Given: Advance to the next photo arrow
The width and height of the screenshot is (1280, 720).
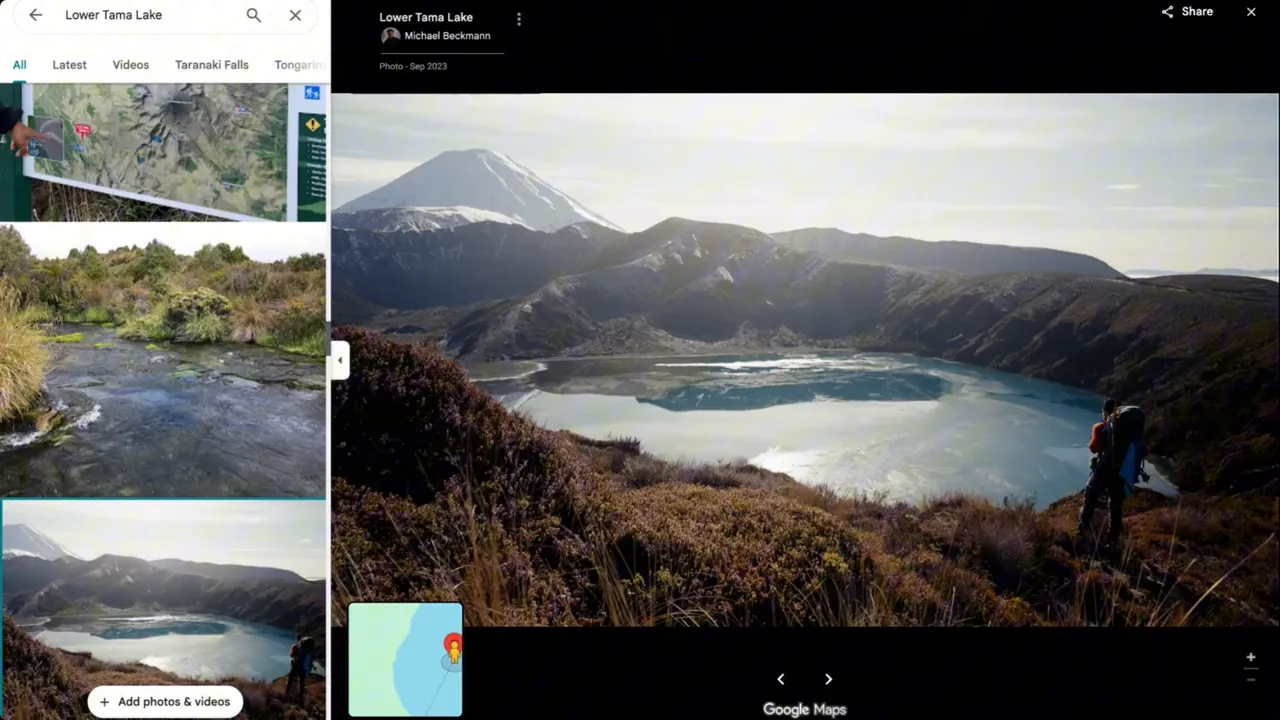Looking at the screenshot, I should (828, 679).
